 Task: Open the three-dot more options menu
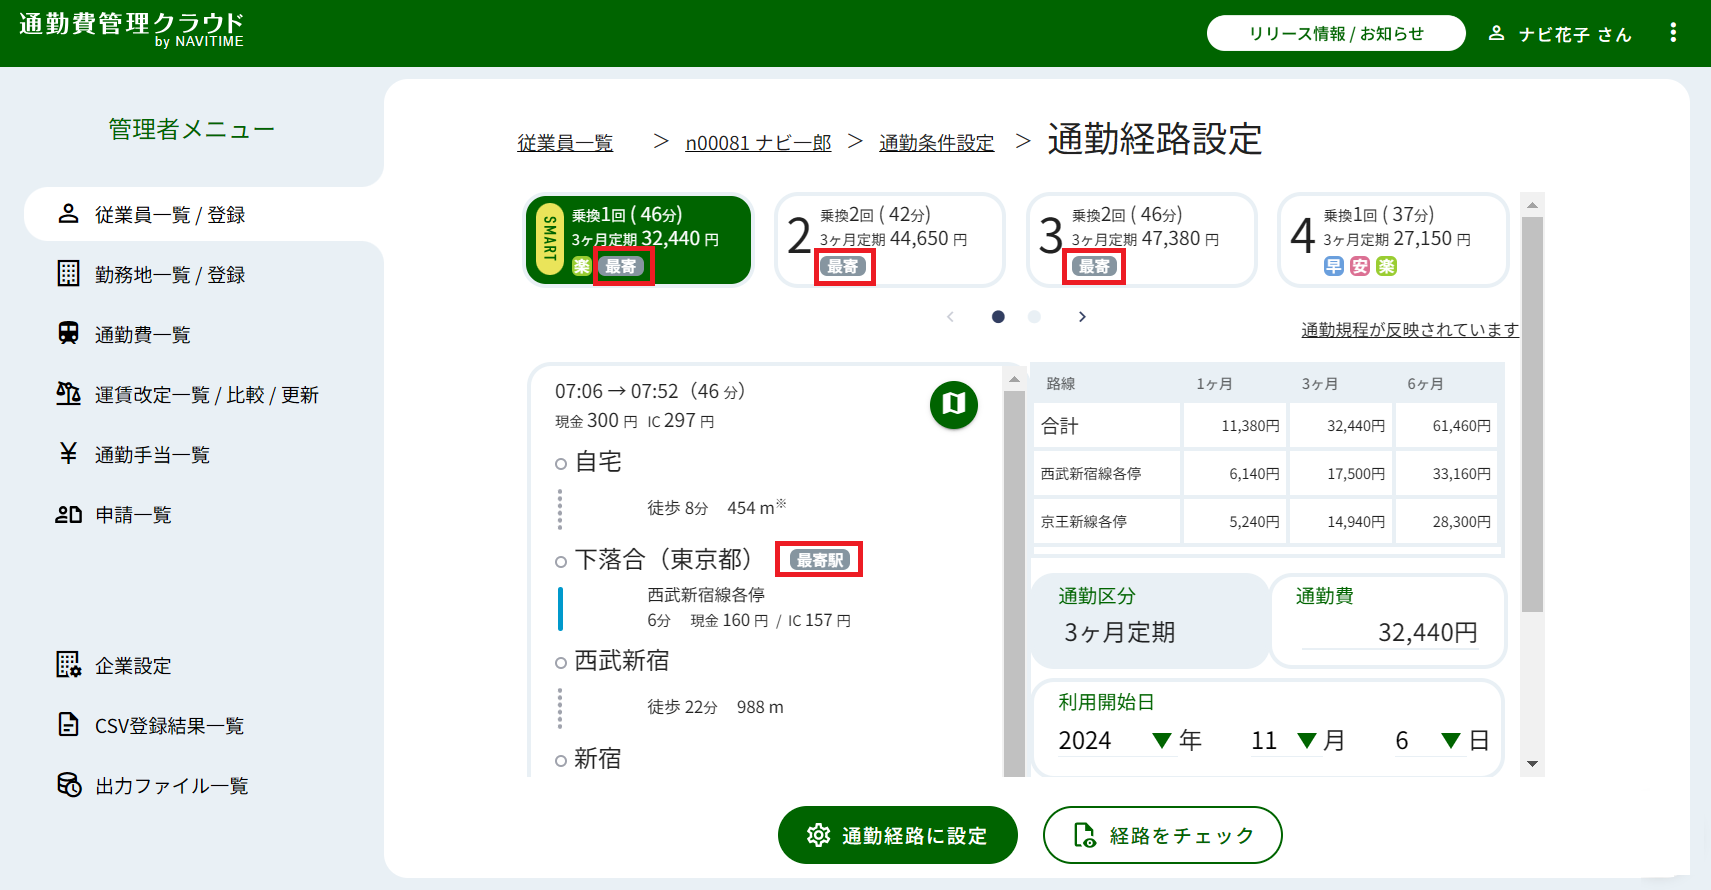(x=1673, y=33)
